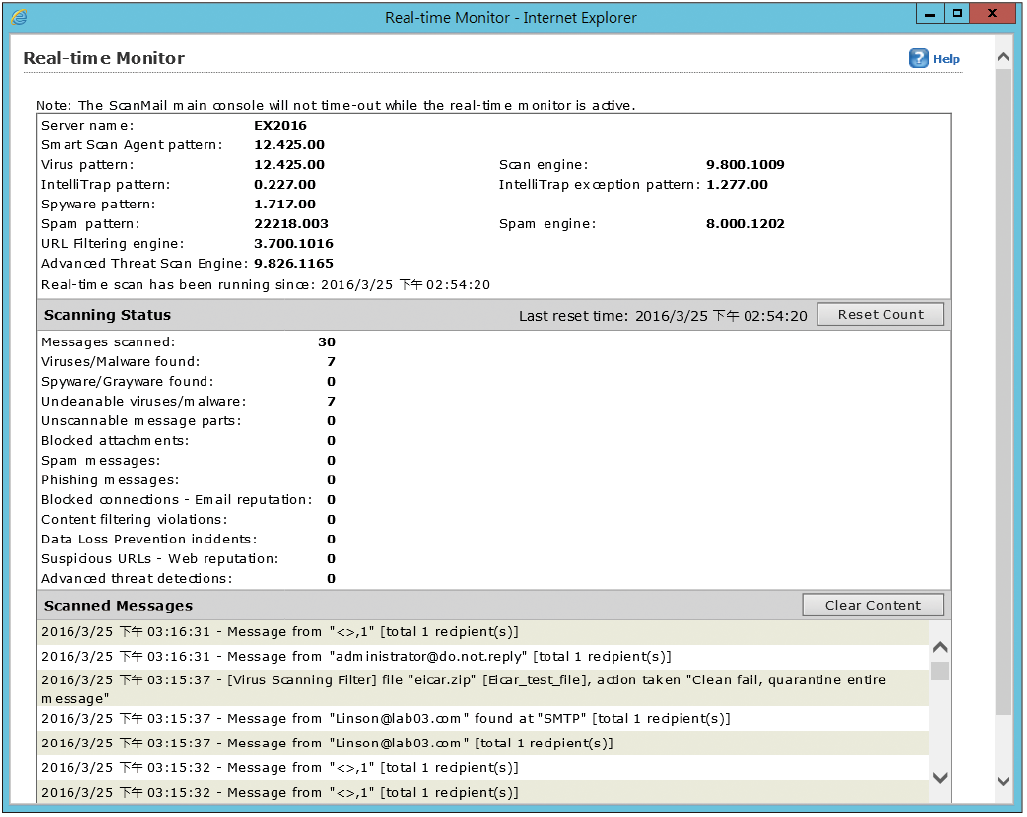Click the Viruses/Malware found label
This screenshot has width=1027, height=817.
click(121, 362)
